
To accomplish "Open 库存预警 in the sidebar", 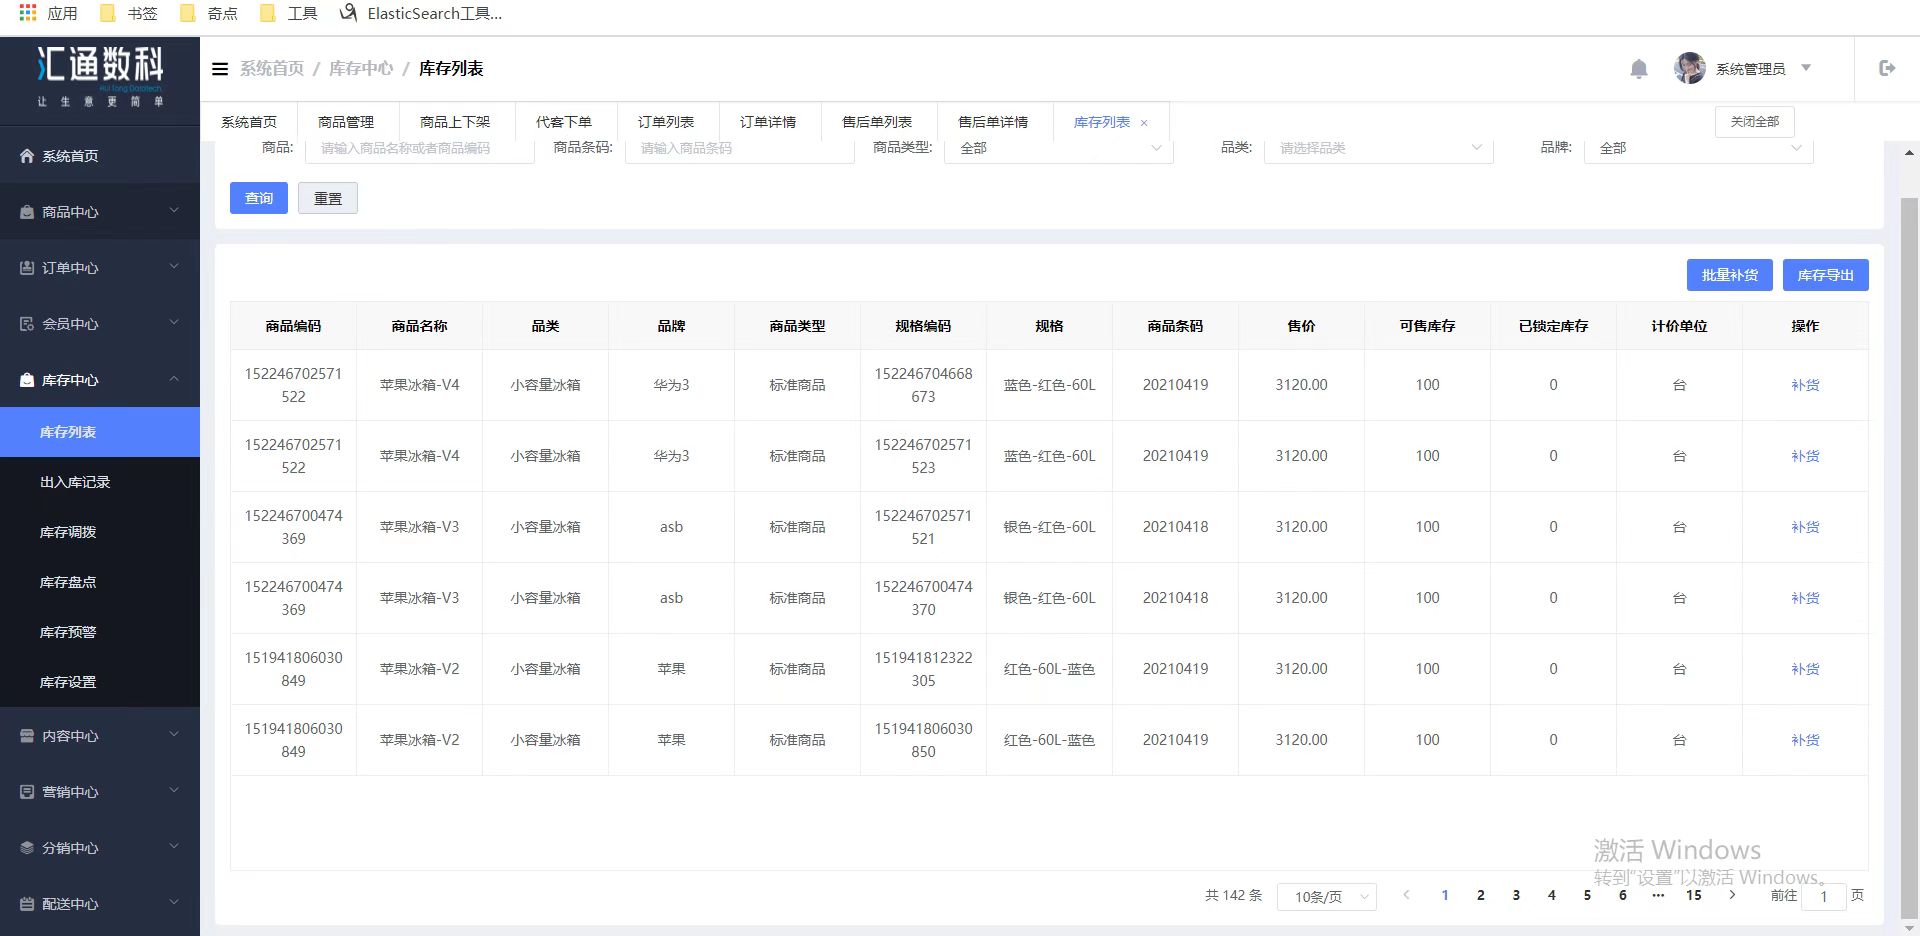I will (100, 632).
